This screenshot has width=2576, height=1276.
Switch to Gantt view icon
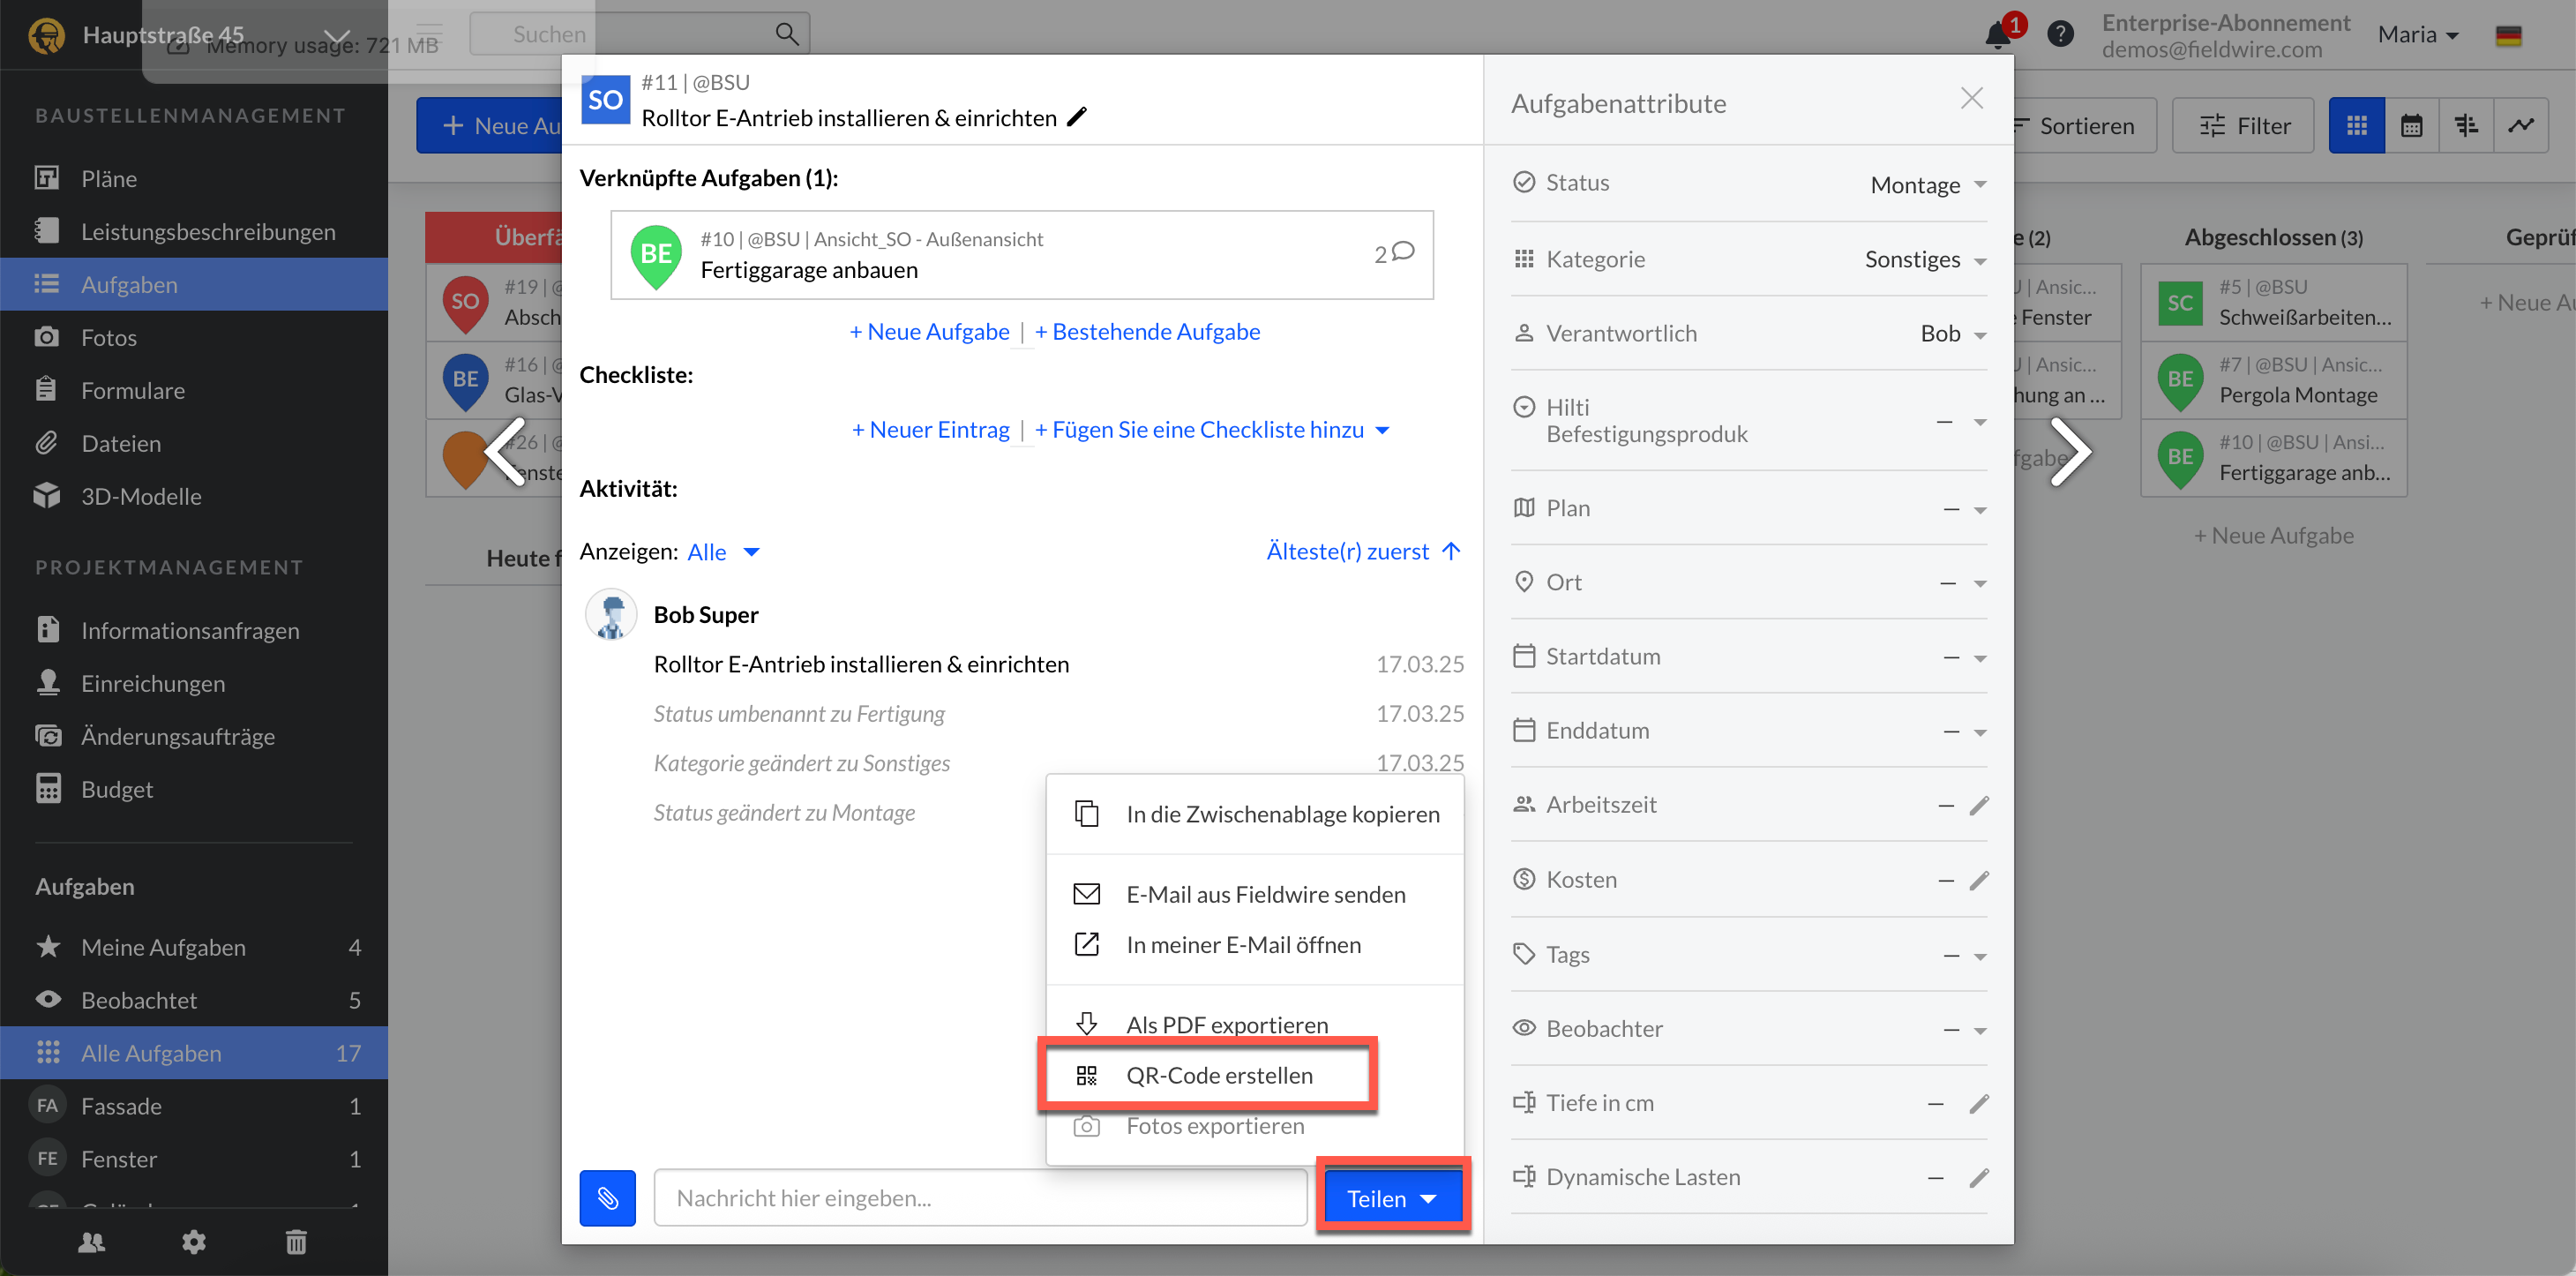pyautogui.click(x=2466, y=126)
